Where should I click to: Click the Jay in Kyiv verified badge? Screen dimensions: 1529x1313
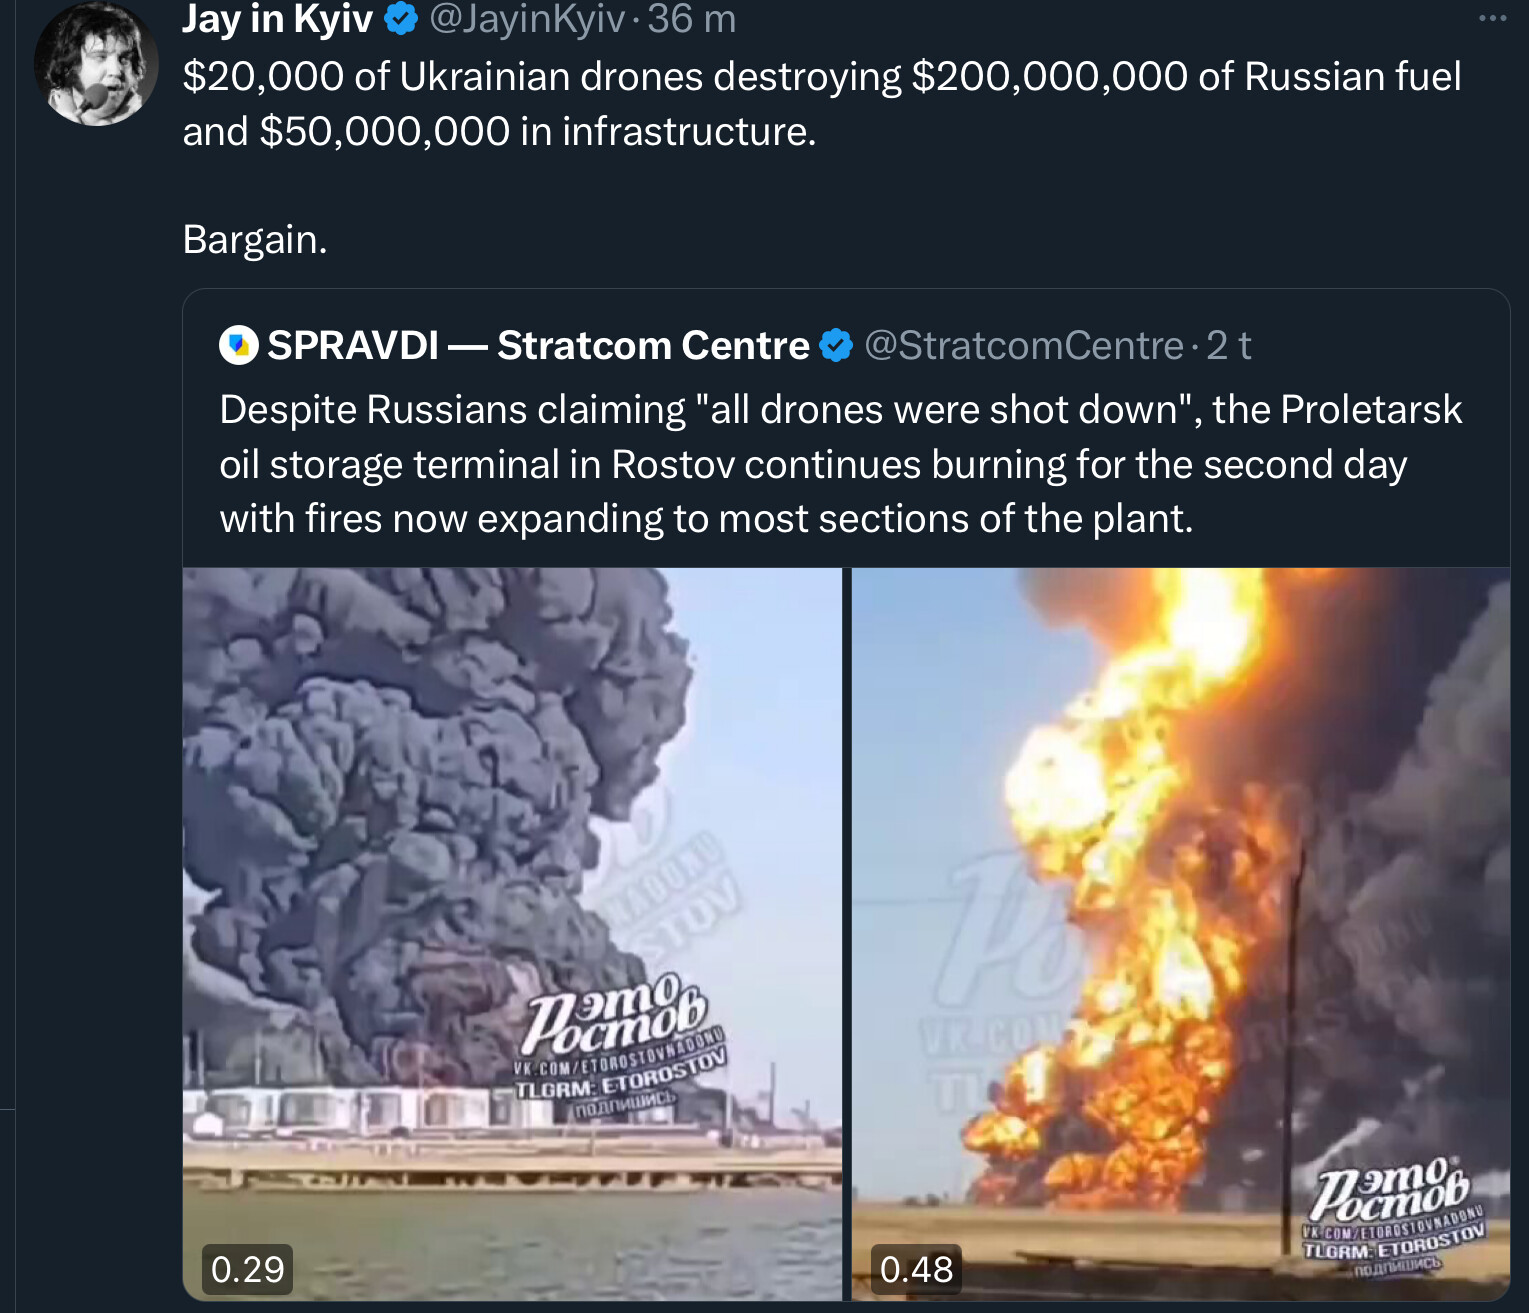pos(401,19)
